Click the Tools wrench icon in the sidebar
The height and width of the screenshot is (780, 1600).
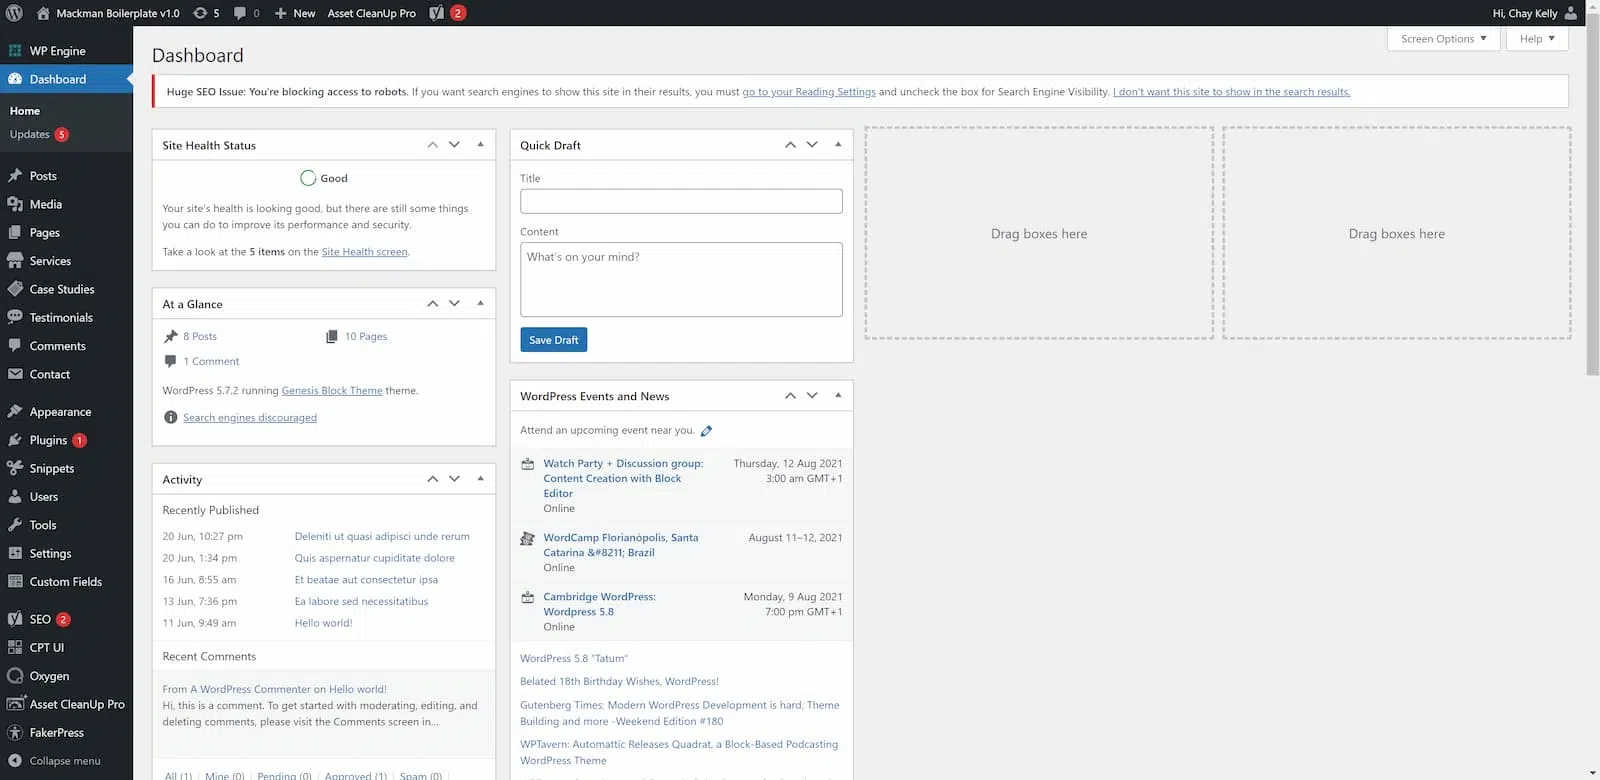tap(15, 525)
